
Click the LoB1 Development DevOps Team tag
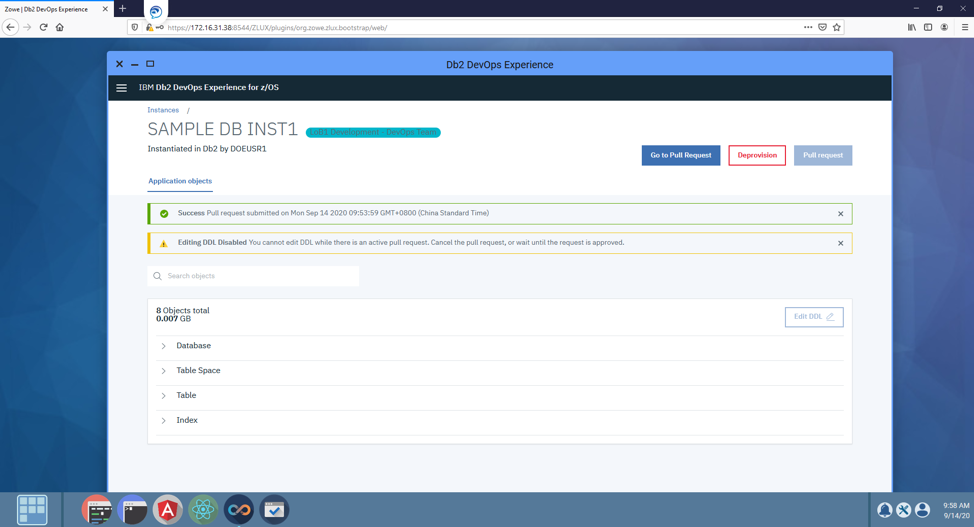pos(373,132)
